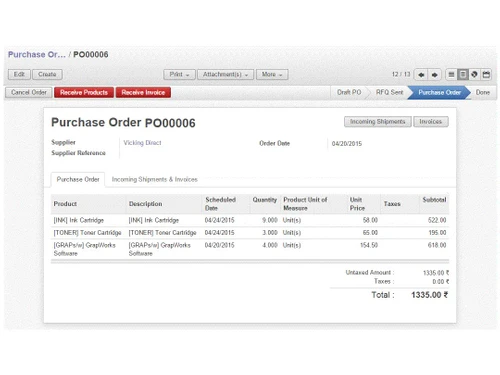The image size is (500, 375).
Task: Click the subtotal 618.00
Action: pos(437,245)
